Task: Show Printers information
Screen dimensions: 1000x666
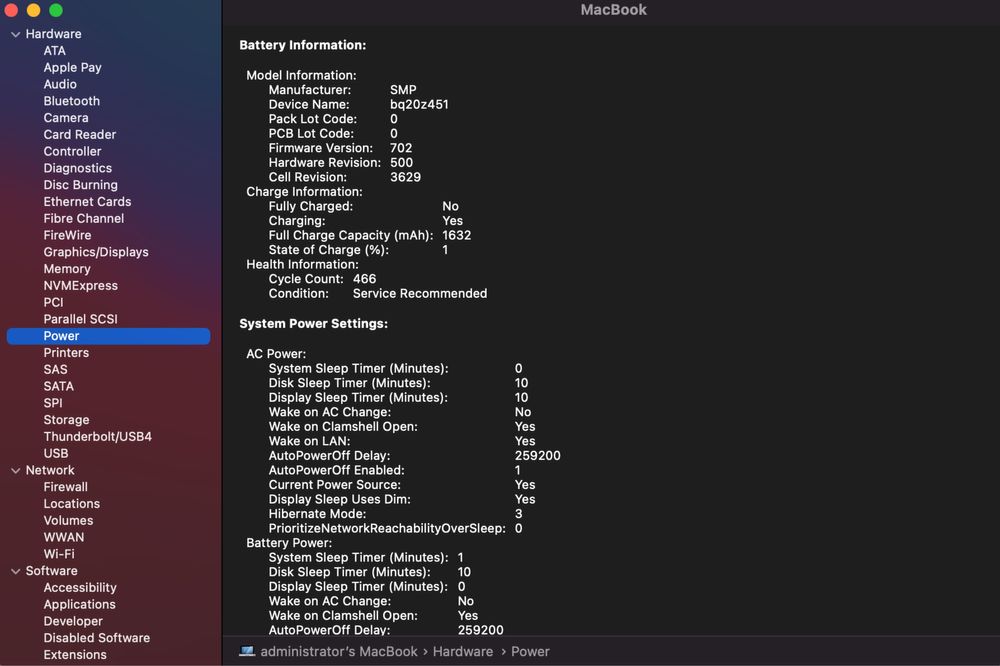Action: [66, 353]
